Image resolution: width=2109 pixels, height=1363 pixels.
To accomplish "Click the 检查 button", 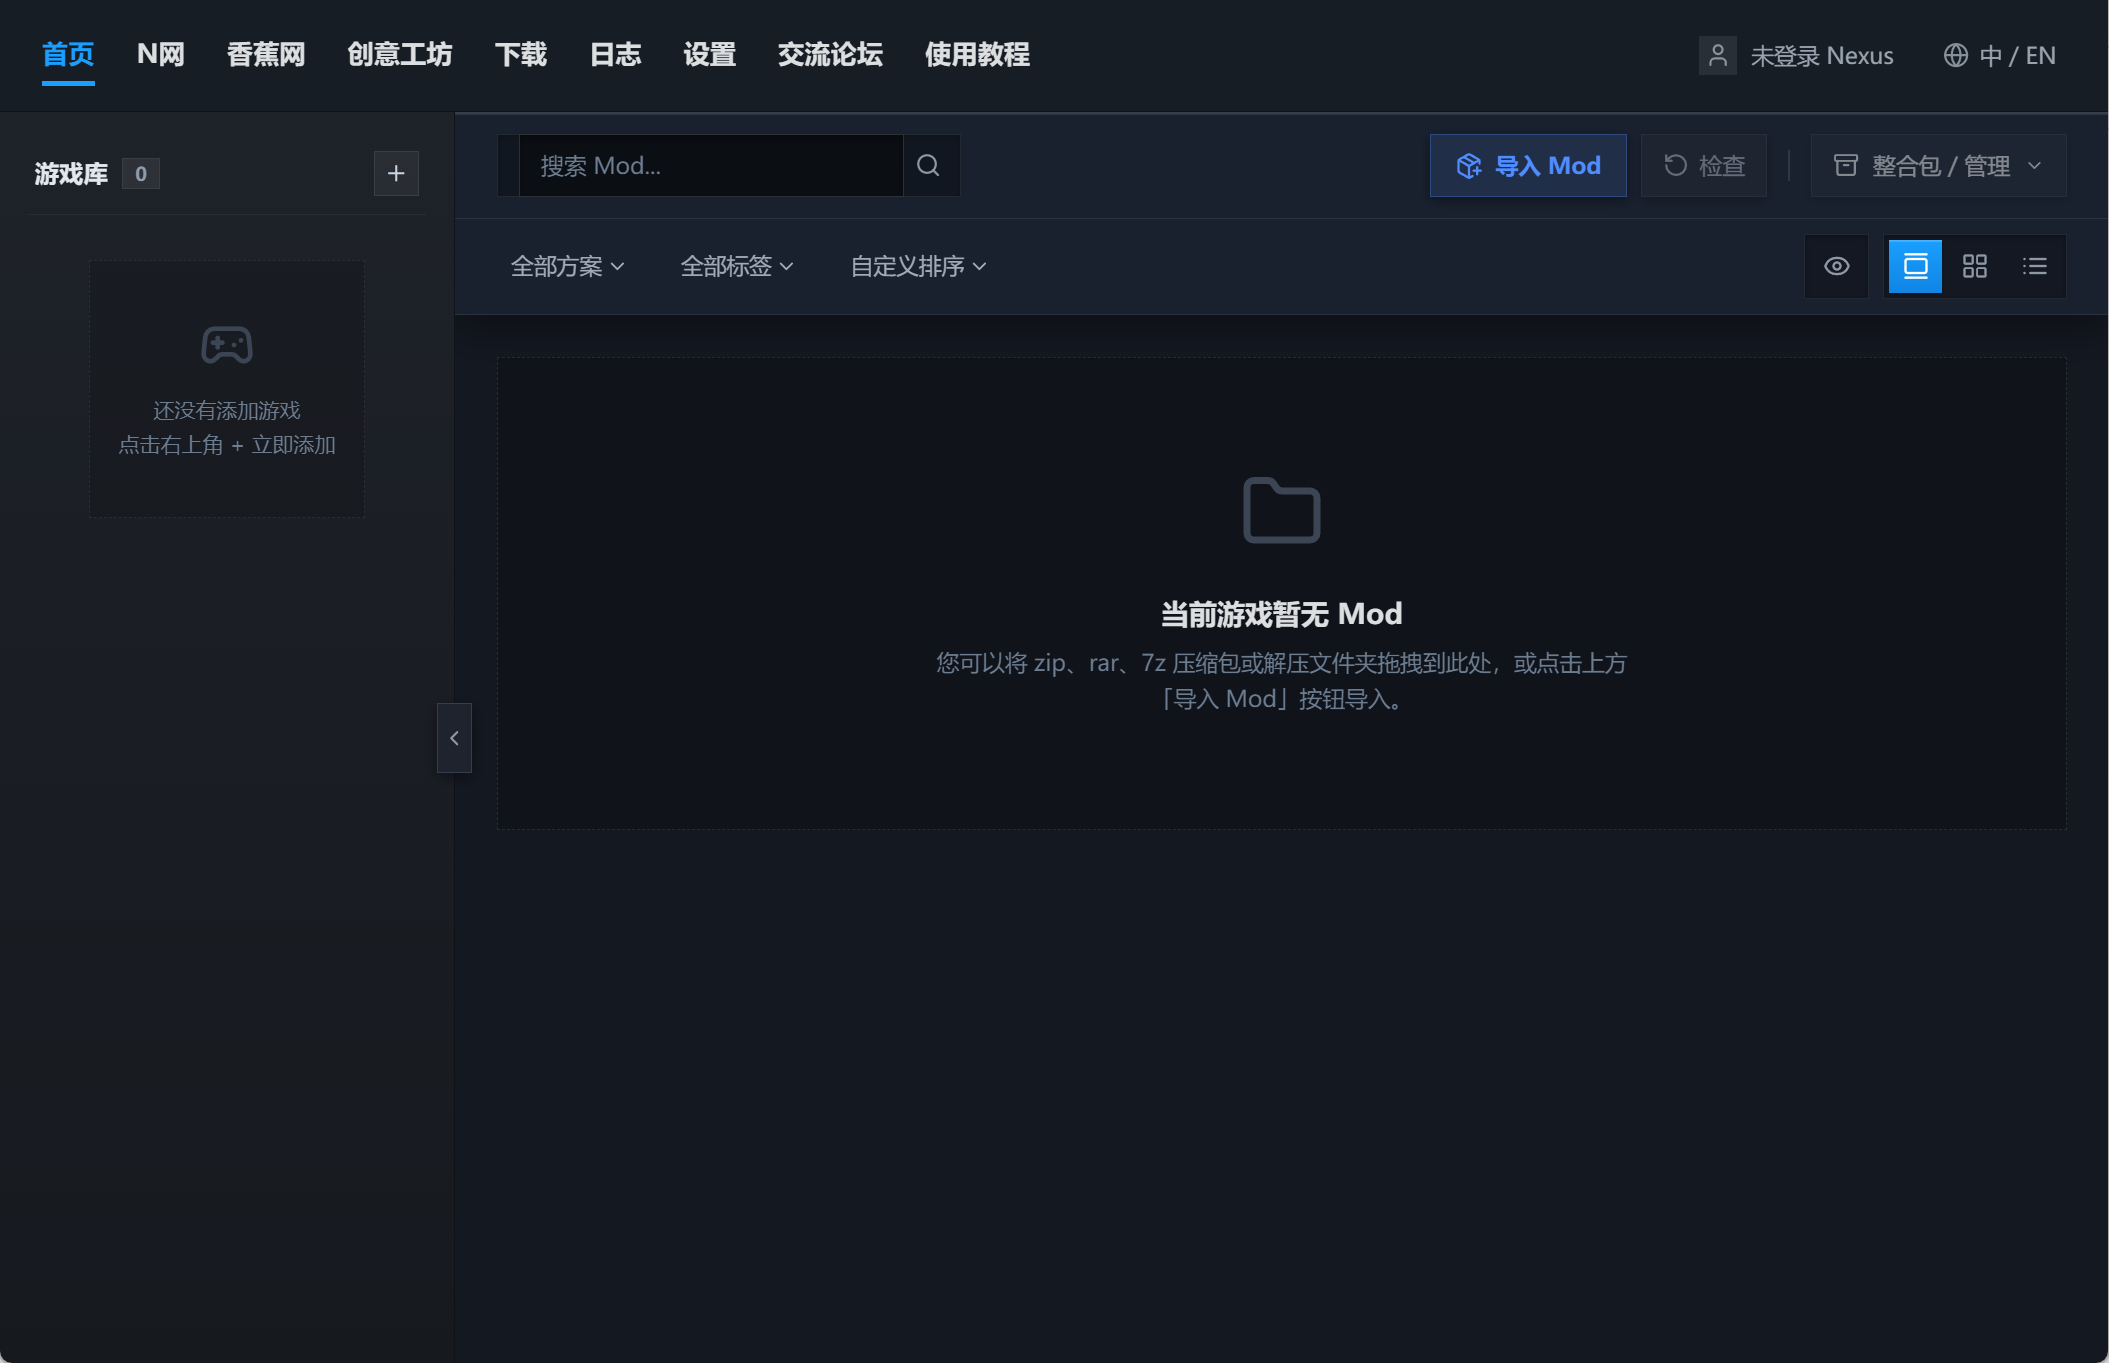I will pyautogui.click(x=1704, y=165).
